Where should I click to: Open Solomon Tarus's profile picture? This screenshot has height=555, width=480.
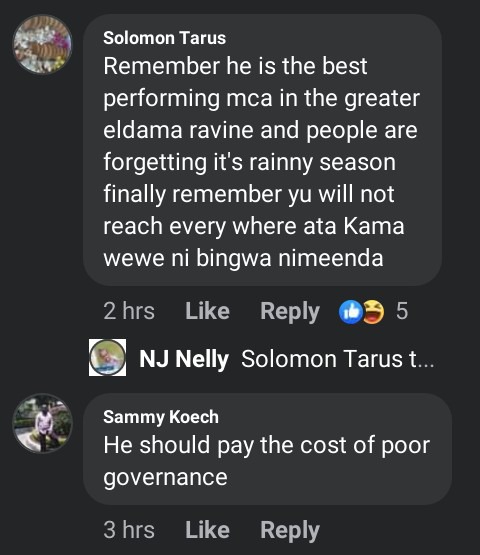42,44
